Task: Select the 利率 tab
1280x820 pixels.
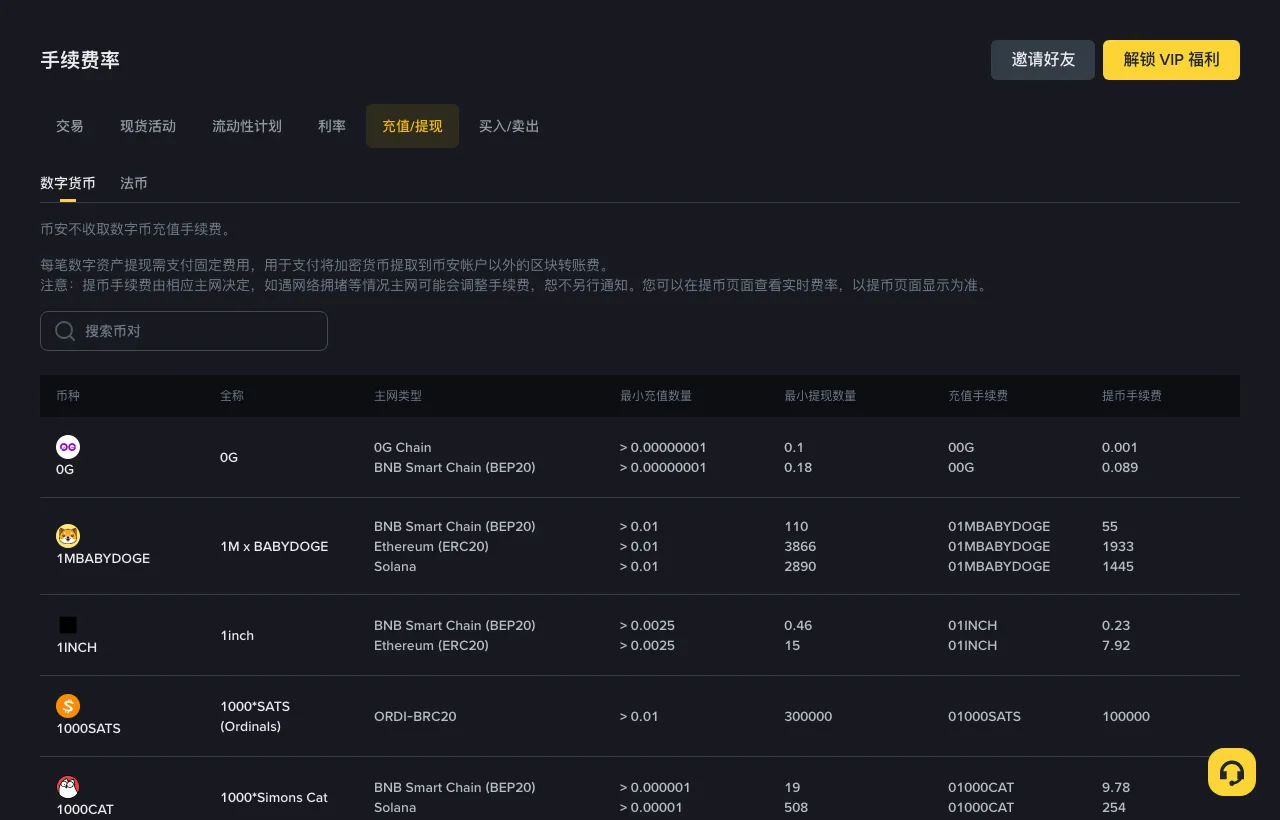Action: tap(332, 126)
